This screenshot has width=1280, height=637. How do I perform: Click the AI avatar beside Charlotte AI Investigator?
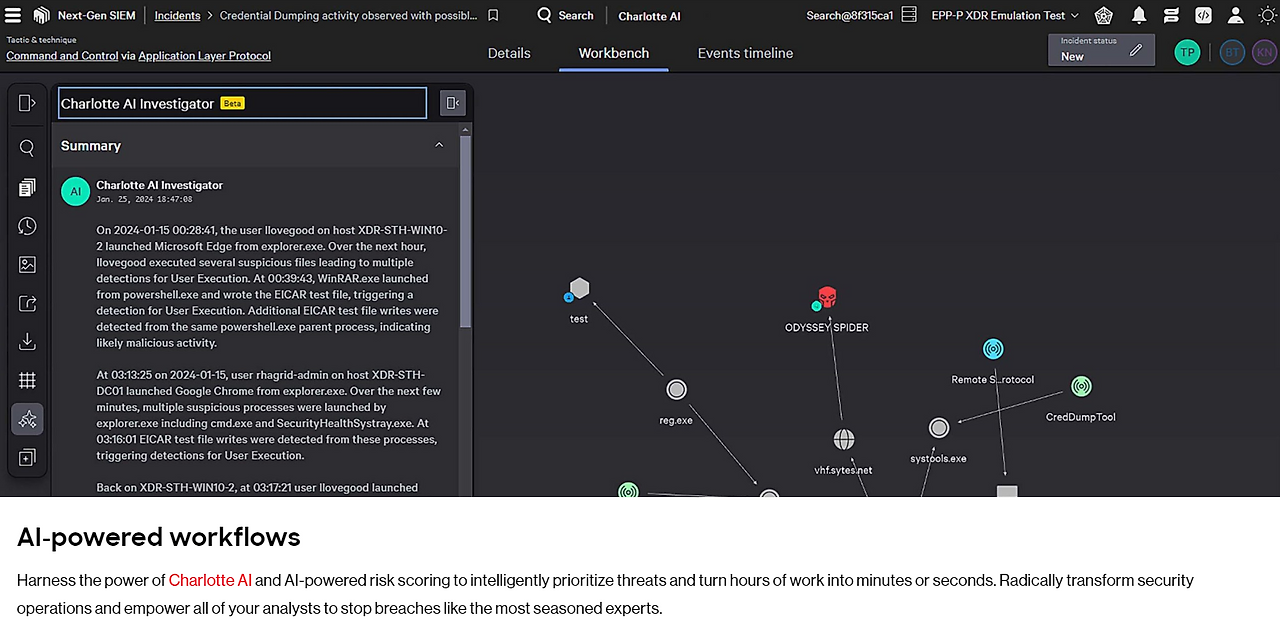click(75, 191)
